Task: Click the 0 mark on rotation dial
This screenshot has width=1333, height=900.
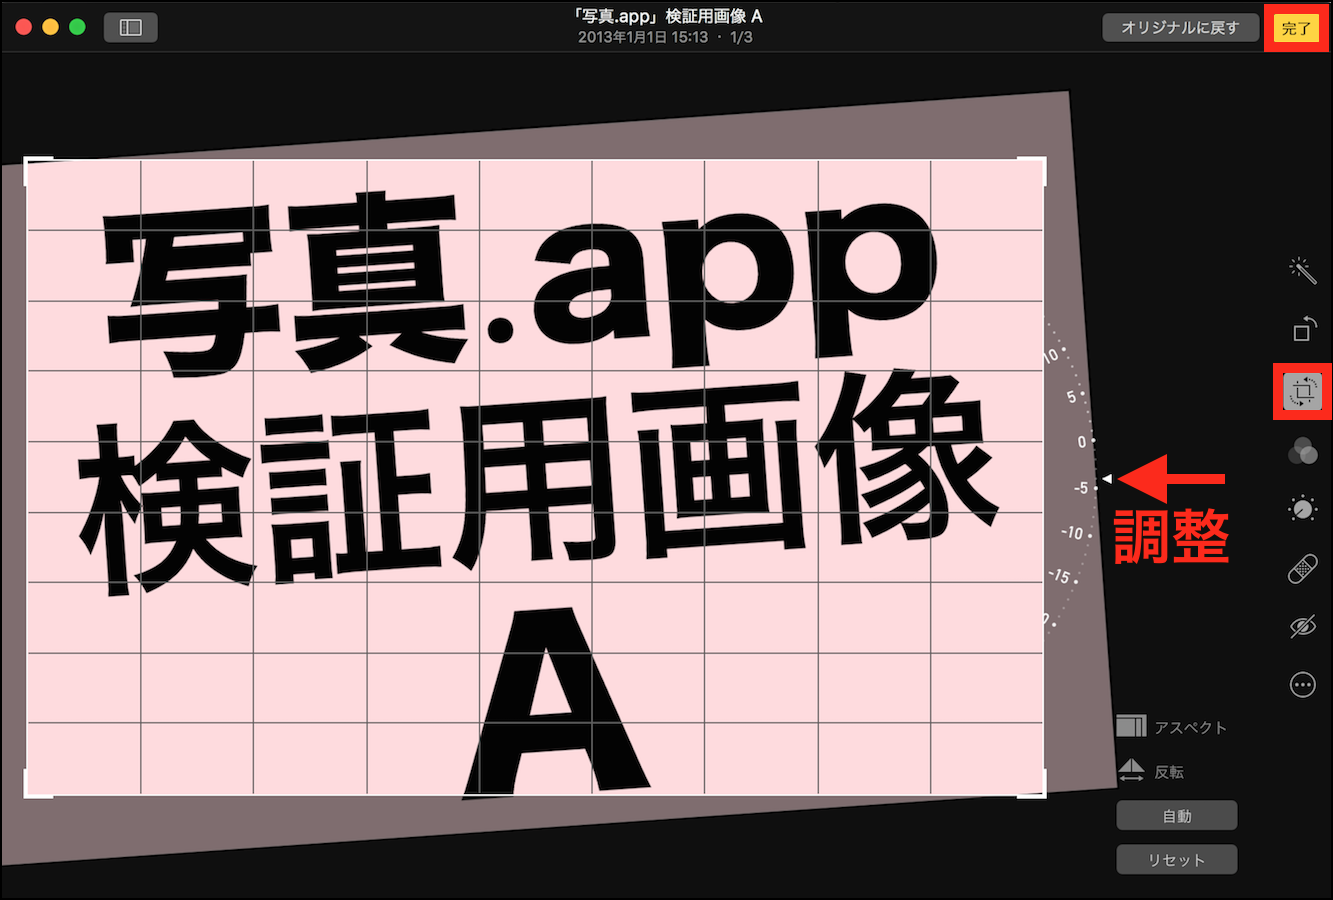Action: tap(1082, 442)
